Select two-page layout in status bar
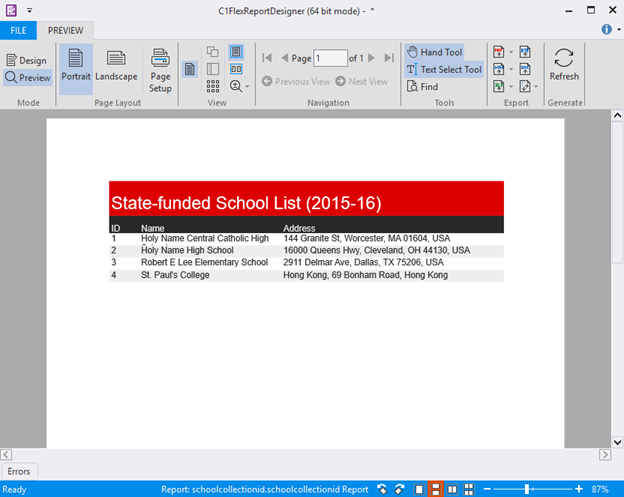 [x=452, y=489]
